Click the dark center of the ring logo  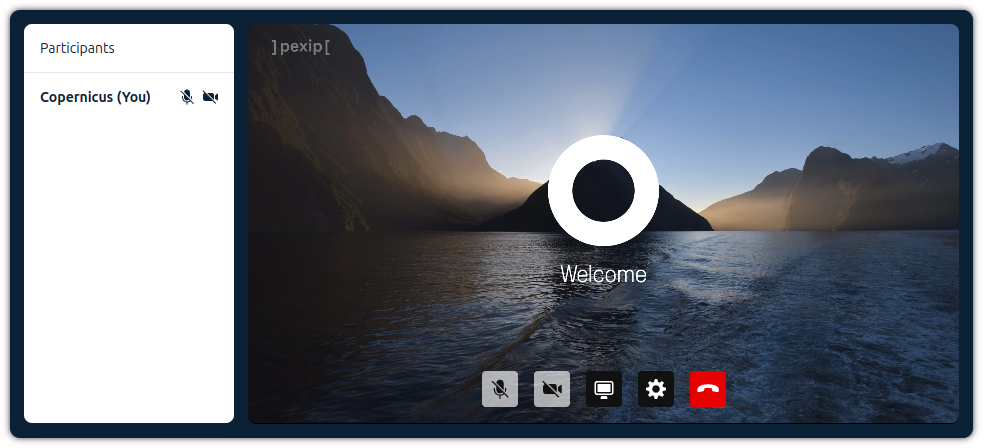click(x=603, y=190)
